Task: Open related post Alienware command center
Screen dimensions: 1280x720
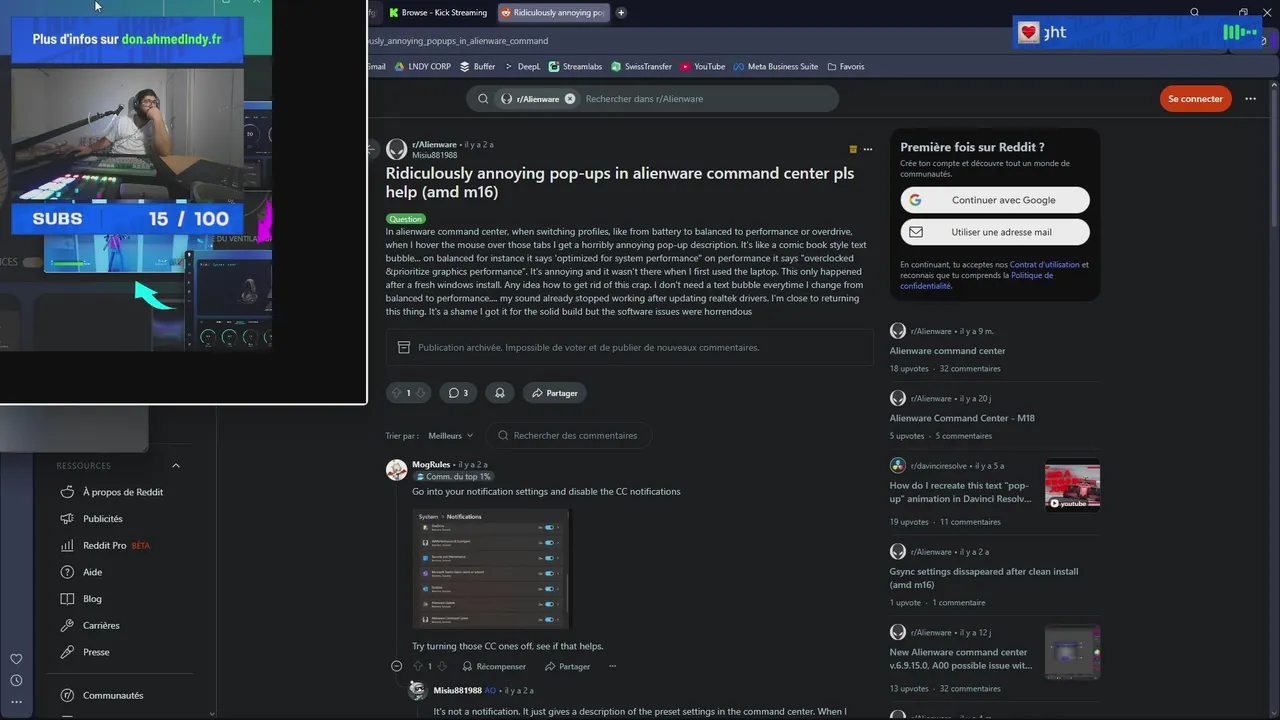Action: pyautogui.click(x=947, y=351)
